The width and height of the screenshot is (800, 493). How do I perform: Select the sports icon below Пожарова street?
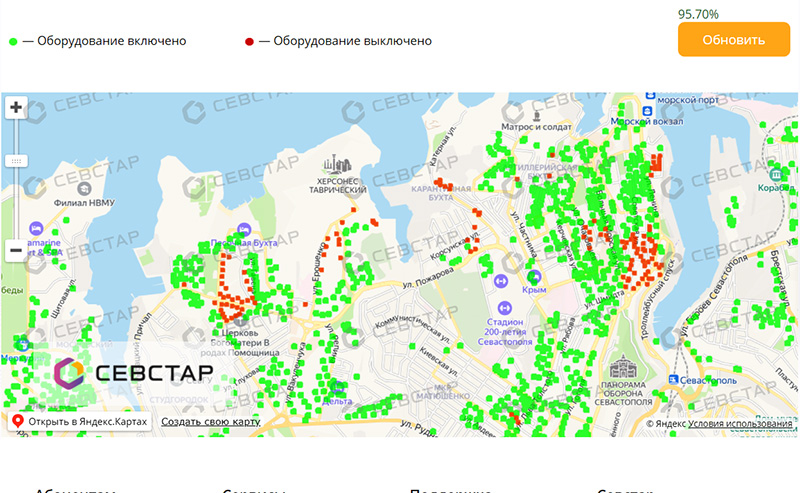501,281
